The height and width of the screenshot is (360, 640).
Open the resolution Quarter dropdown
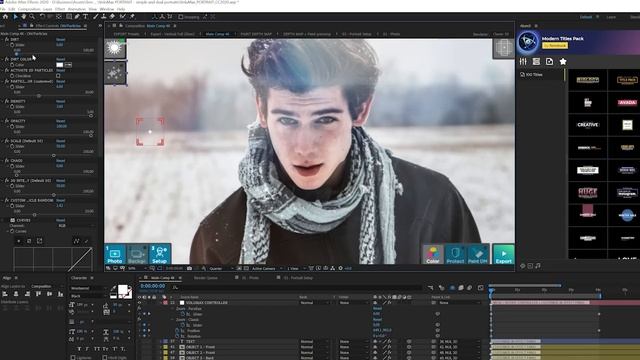click(220, 268)
